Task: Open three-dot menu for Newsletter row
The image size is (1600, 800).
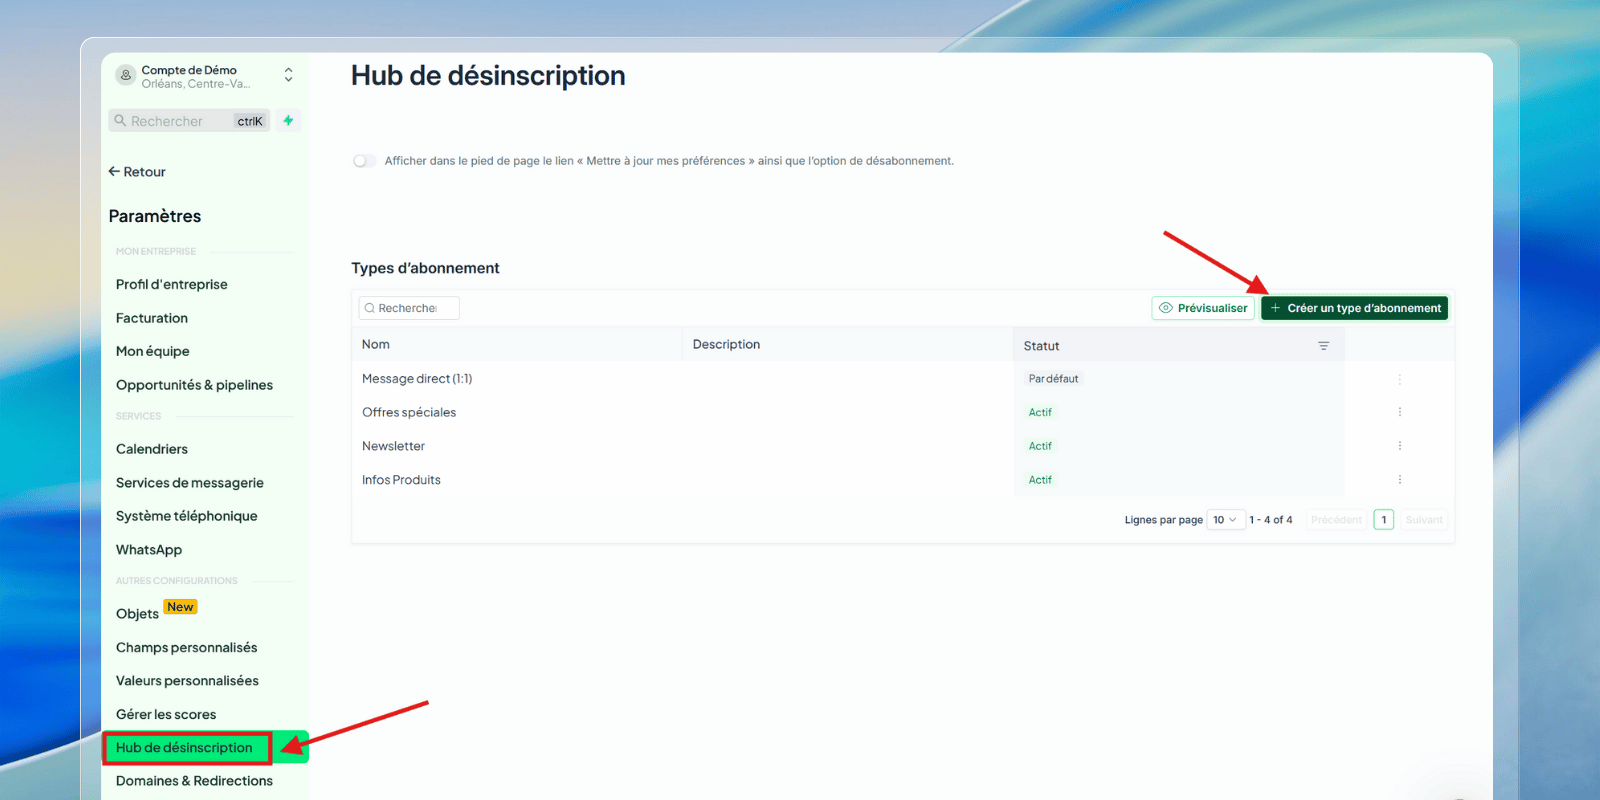Action: click(x=1399, y=446)
